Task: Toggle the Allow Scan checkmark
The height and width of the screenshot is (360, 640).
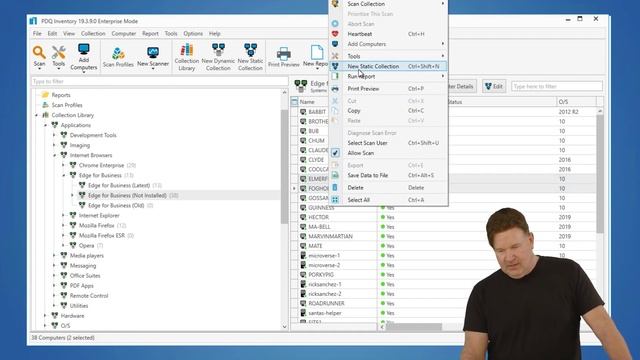Action: [x=335, y=153]
